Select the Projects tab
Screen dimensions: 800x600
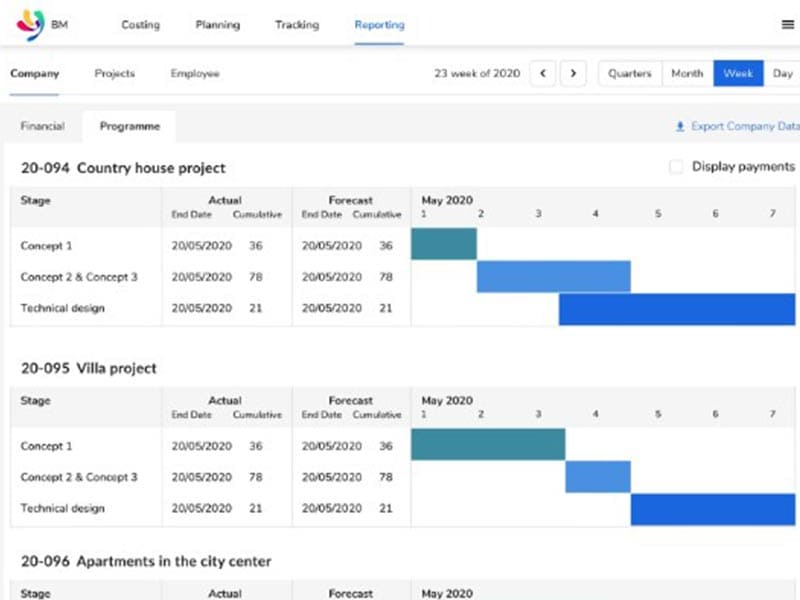tap(114, 74)
